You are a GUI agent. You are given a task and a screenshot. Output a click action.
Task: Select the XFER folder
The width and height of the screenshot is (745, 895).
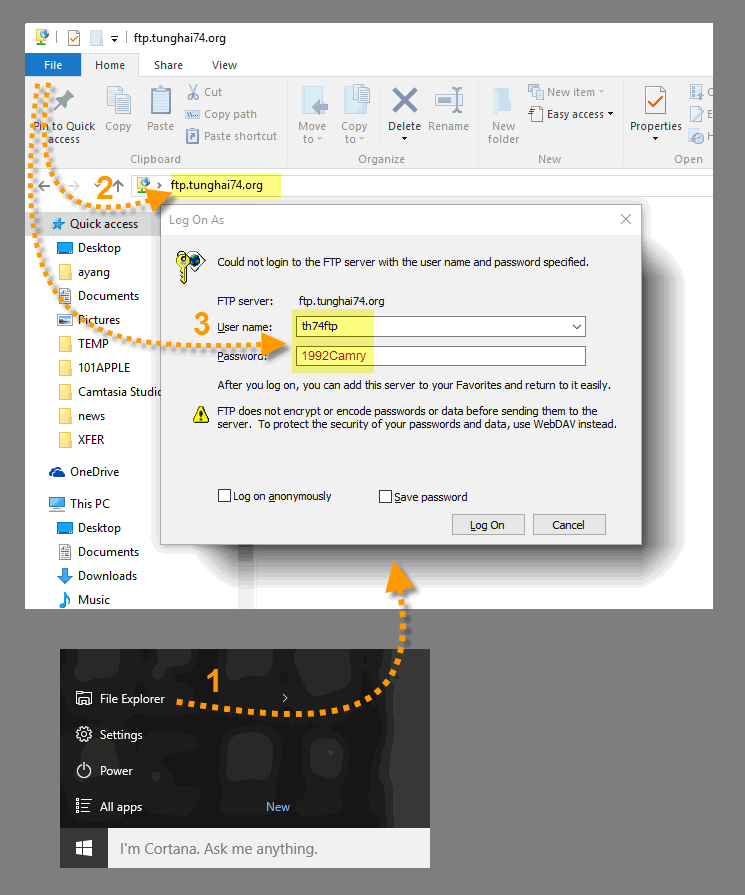pos(82,440)
